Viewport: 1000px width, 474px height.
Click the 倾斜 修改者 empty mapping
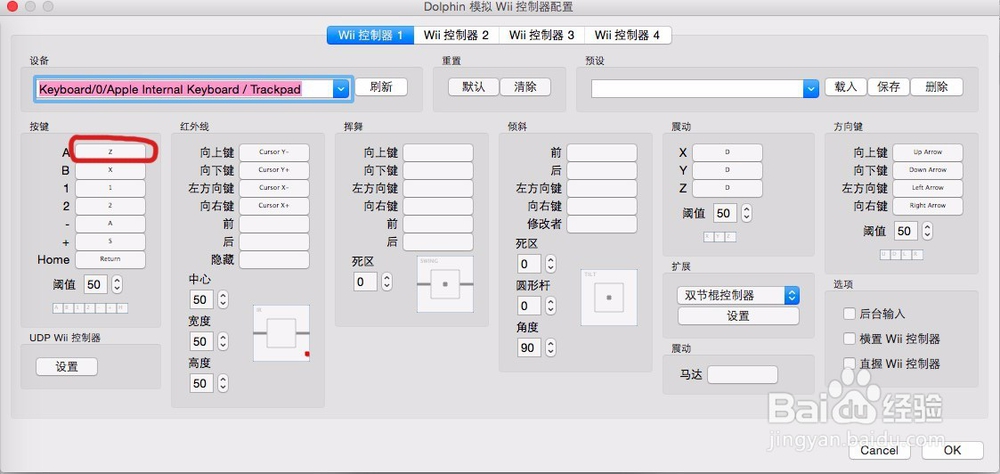(602, 224)
